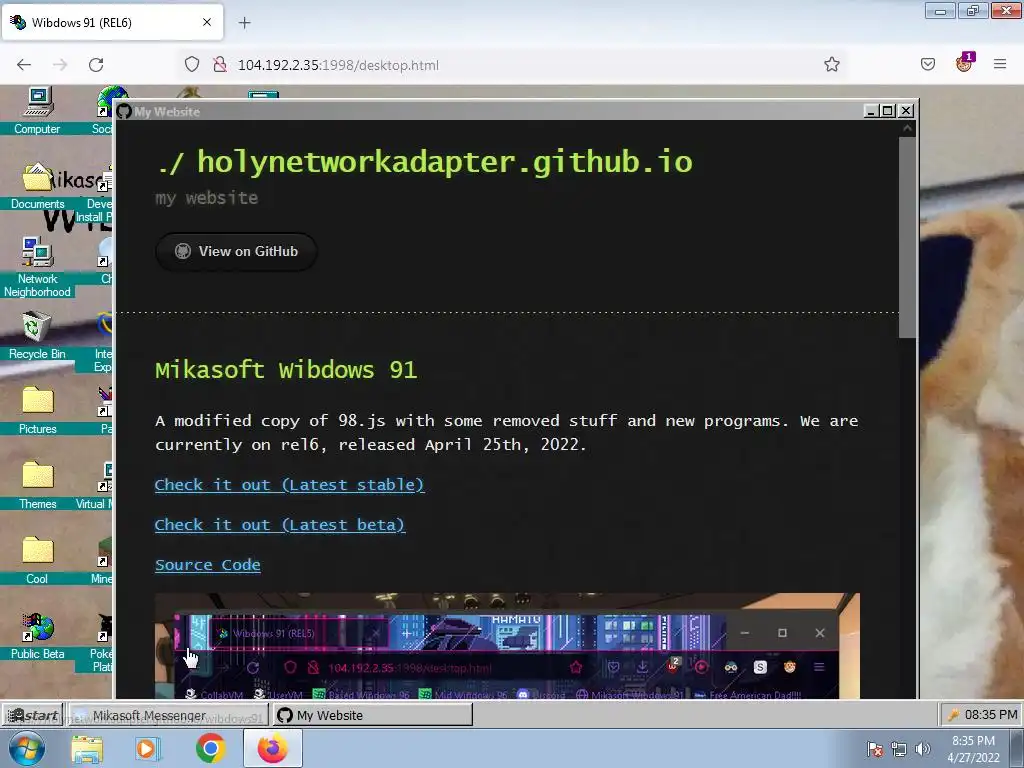Switch to Mikasoft Messenger taskbar button
This screenshot has width=1024, height=768.
[x=168, y=715]
